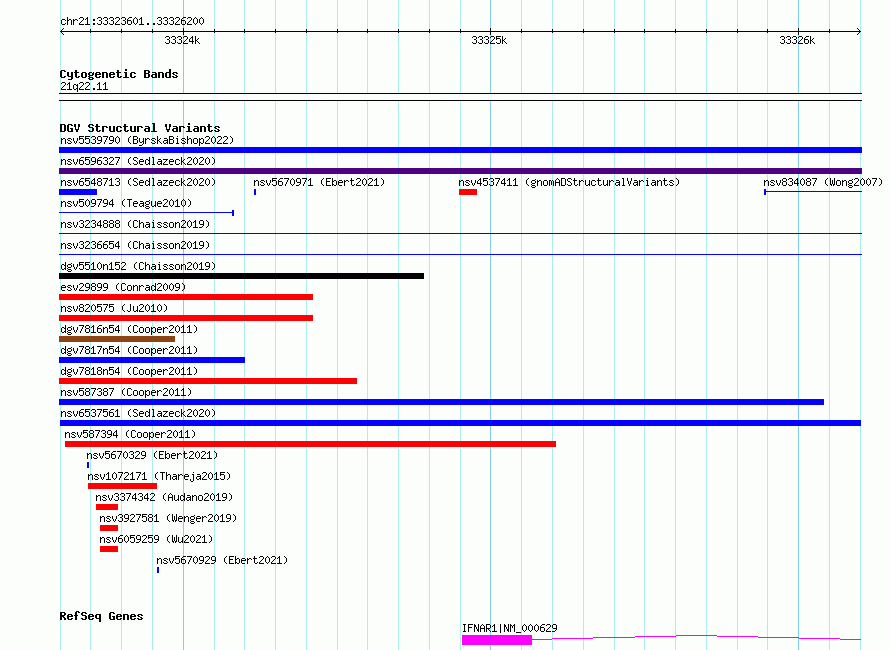Click the tiny blue nsv5670971 marker
This screenshot has height=650, width=890.
pyautogui.click(x=255, y=192)
